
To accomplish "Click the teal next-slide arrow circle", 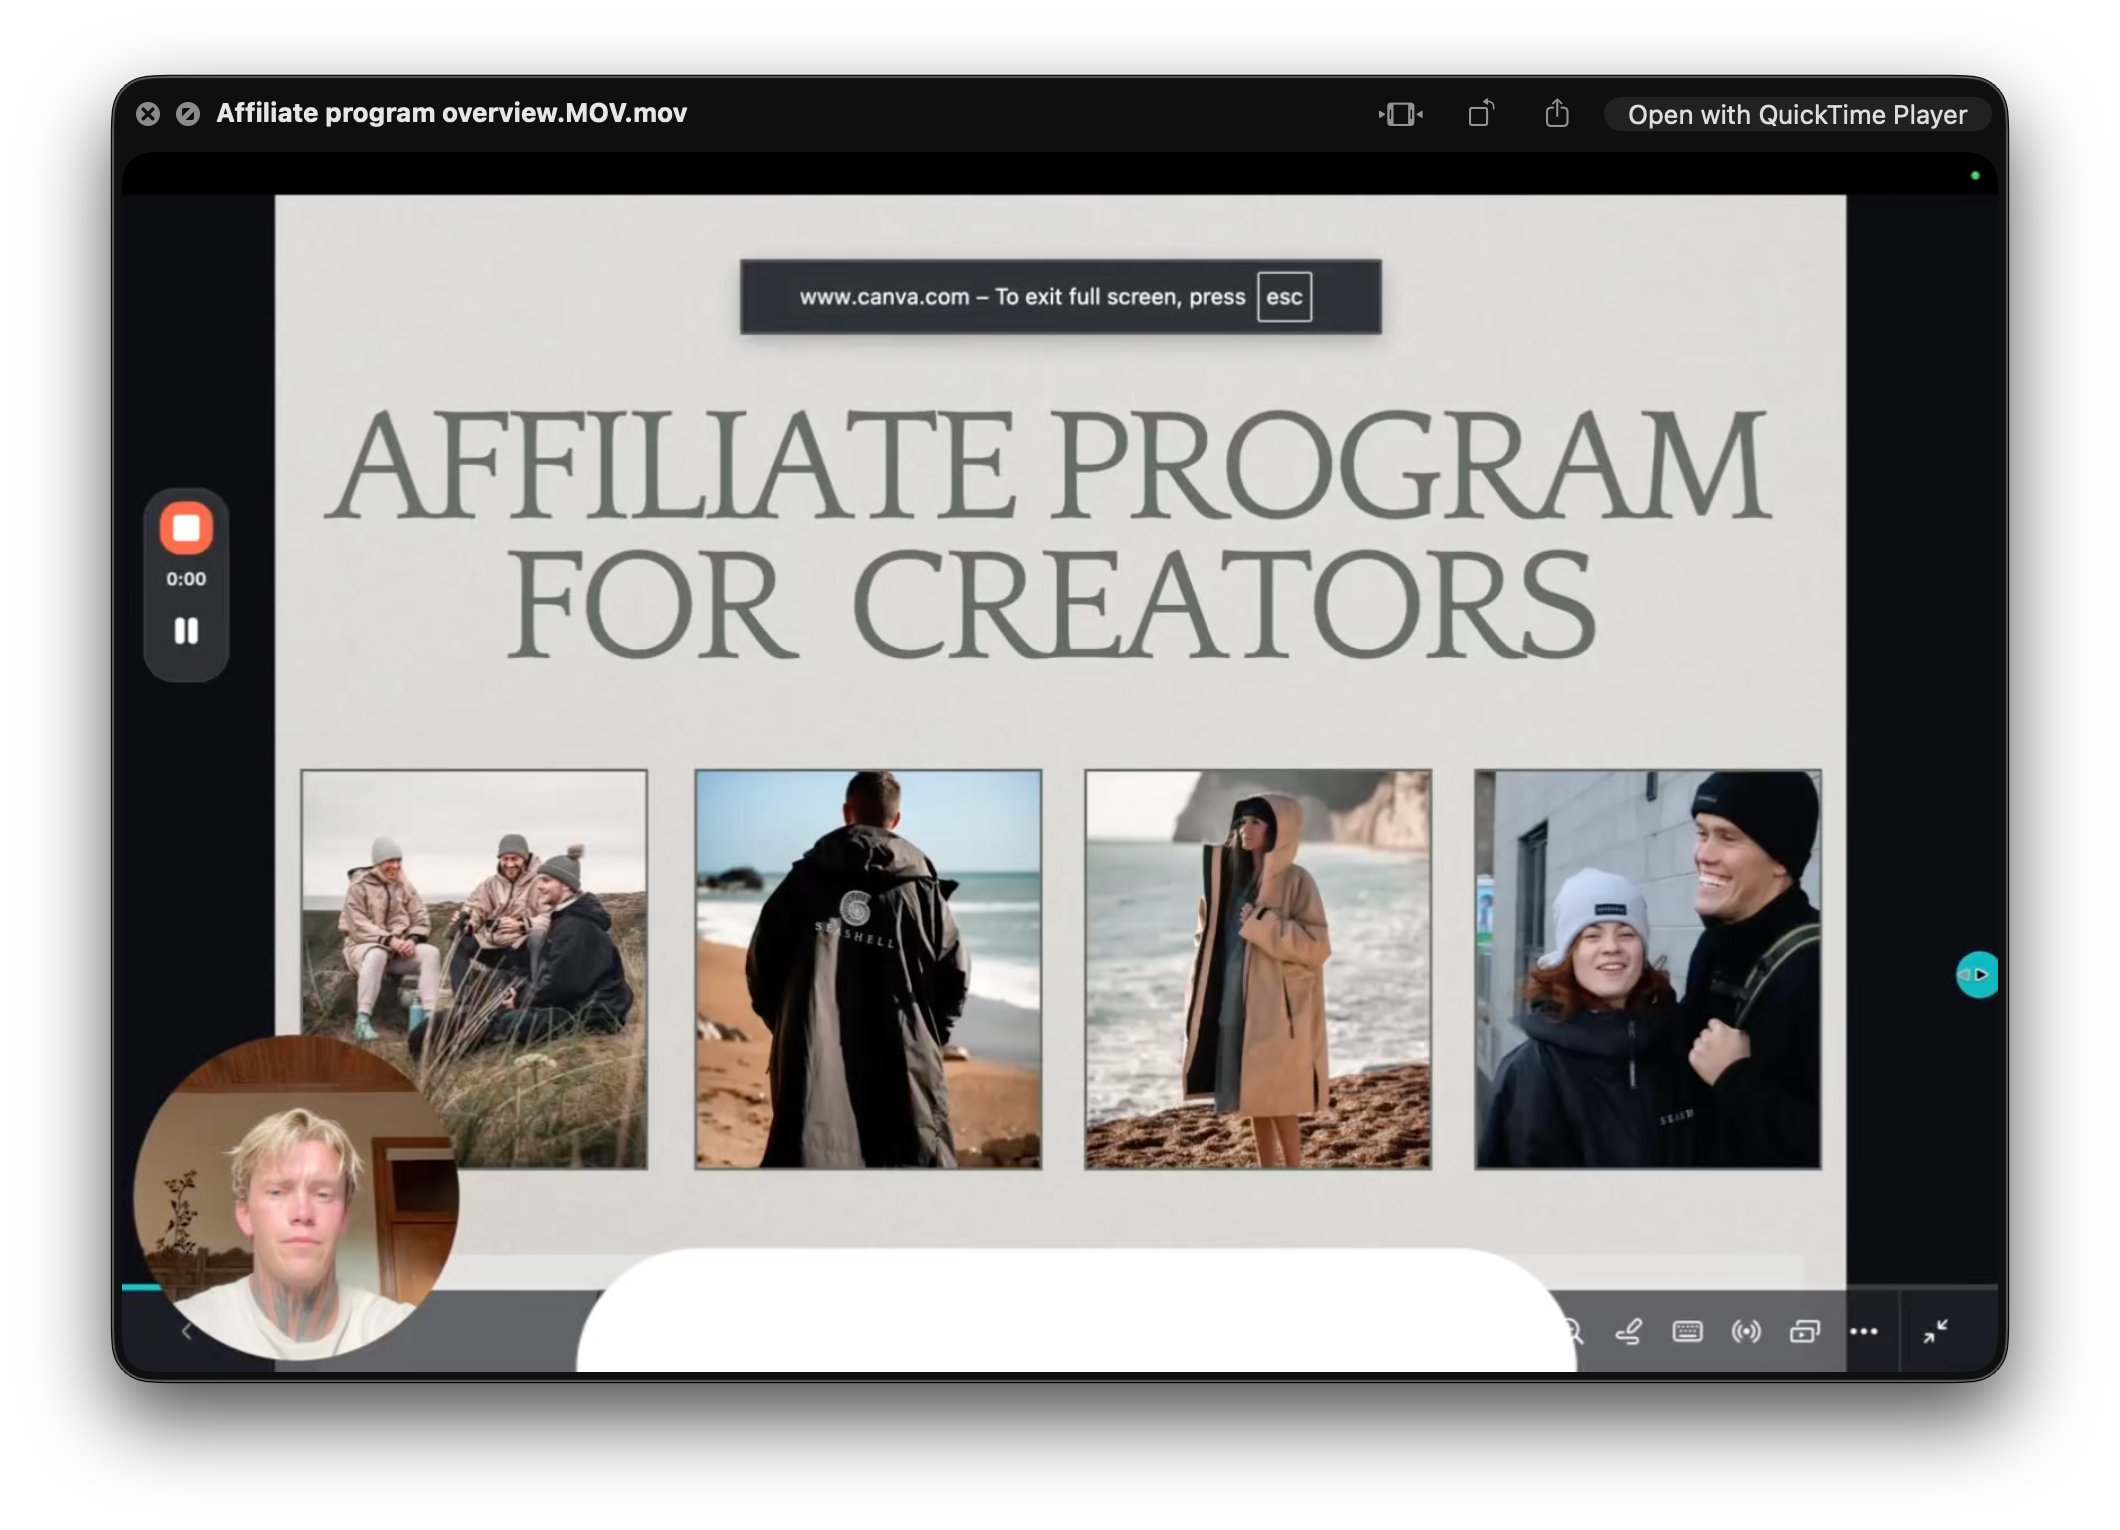I will coord(1977,974).
